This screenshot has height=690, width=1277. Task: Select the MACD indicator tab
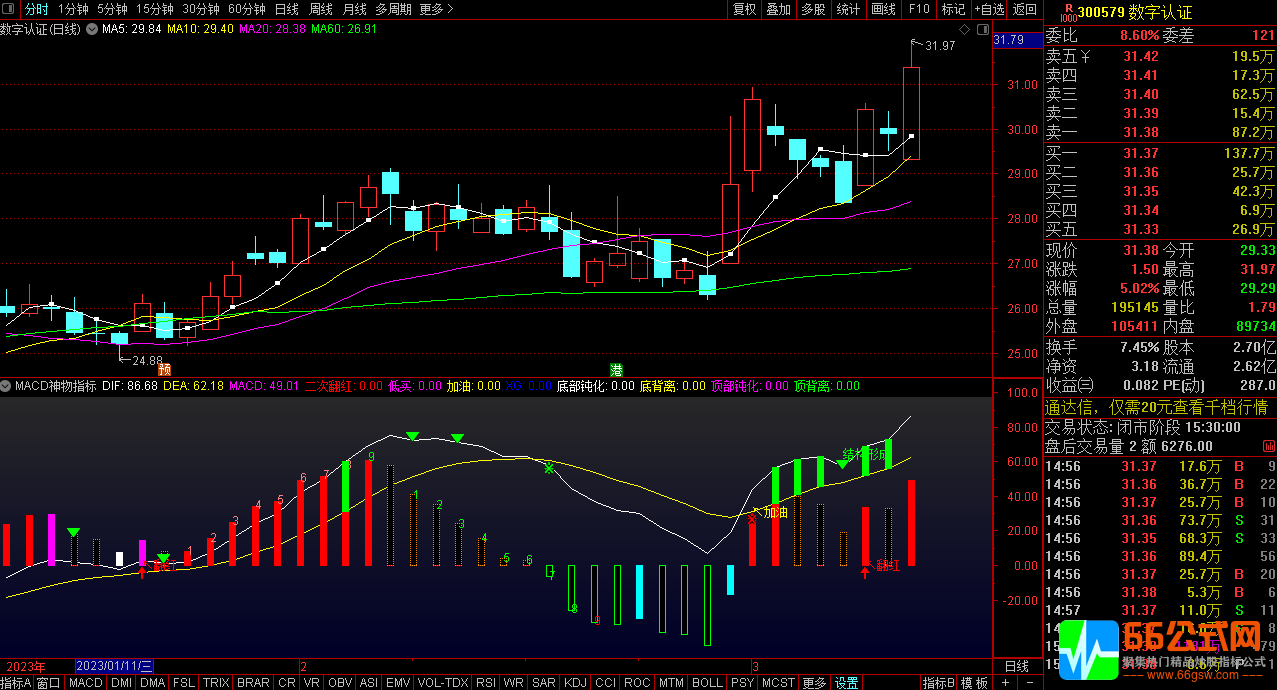tap(86, 683)
